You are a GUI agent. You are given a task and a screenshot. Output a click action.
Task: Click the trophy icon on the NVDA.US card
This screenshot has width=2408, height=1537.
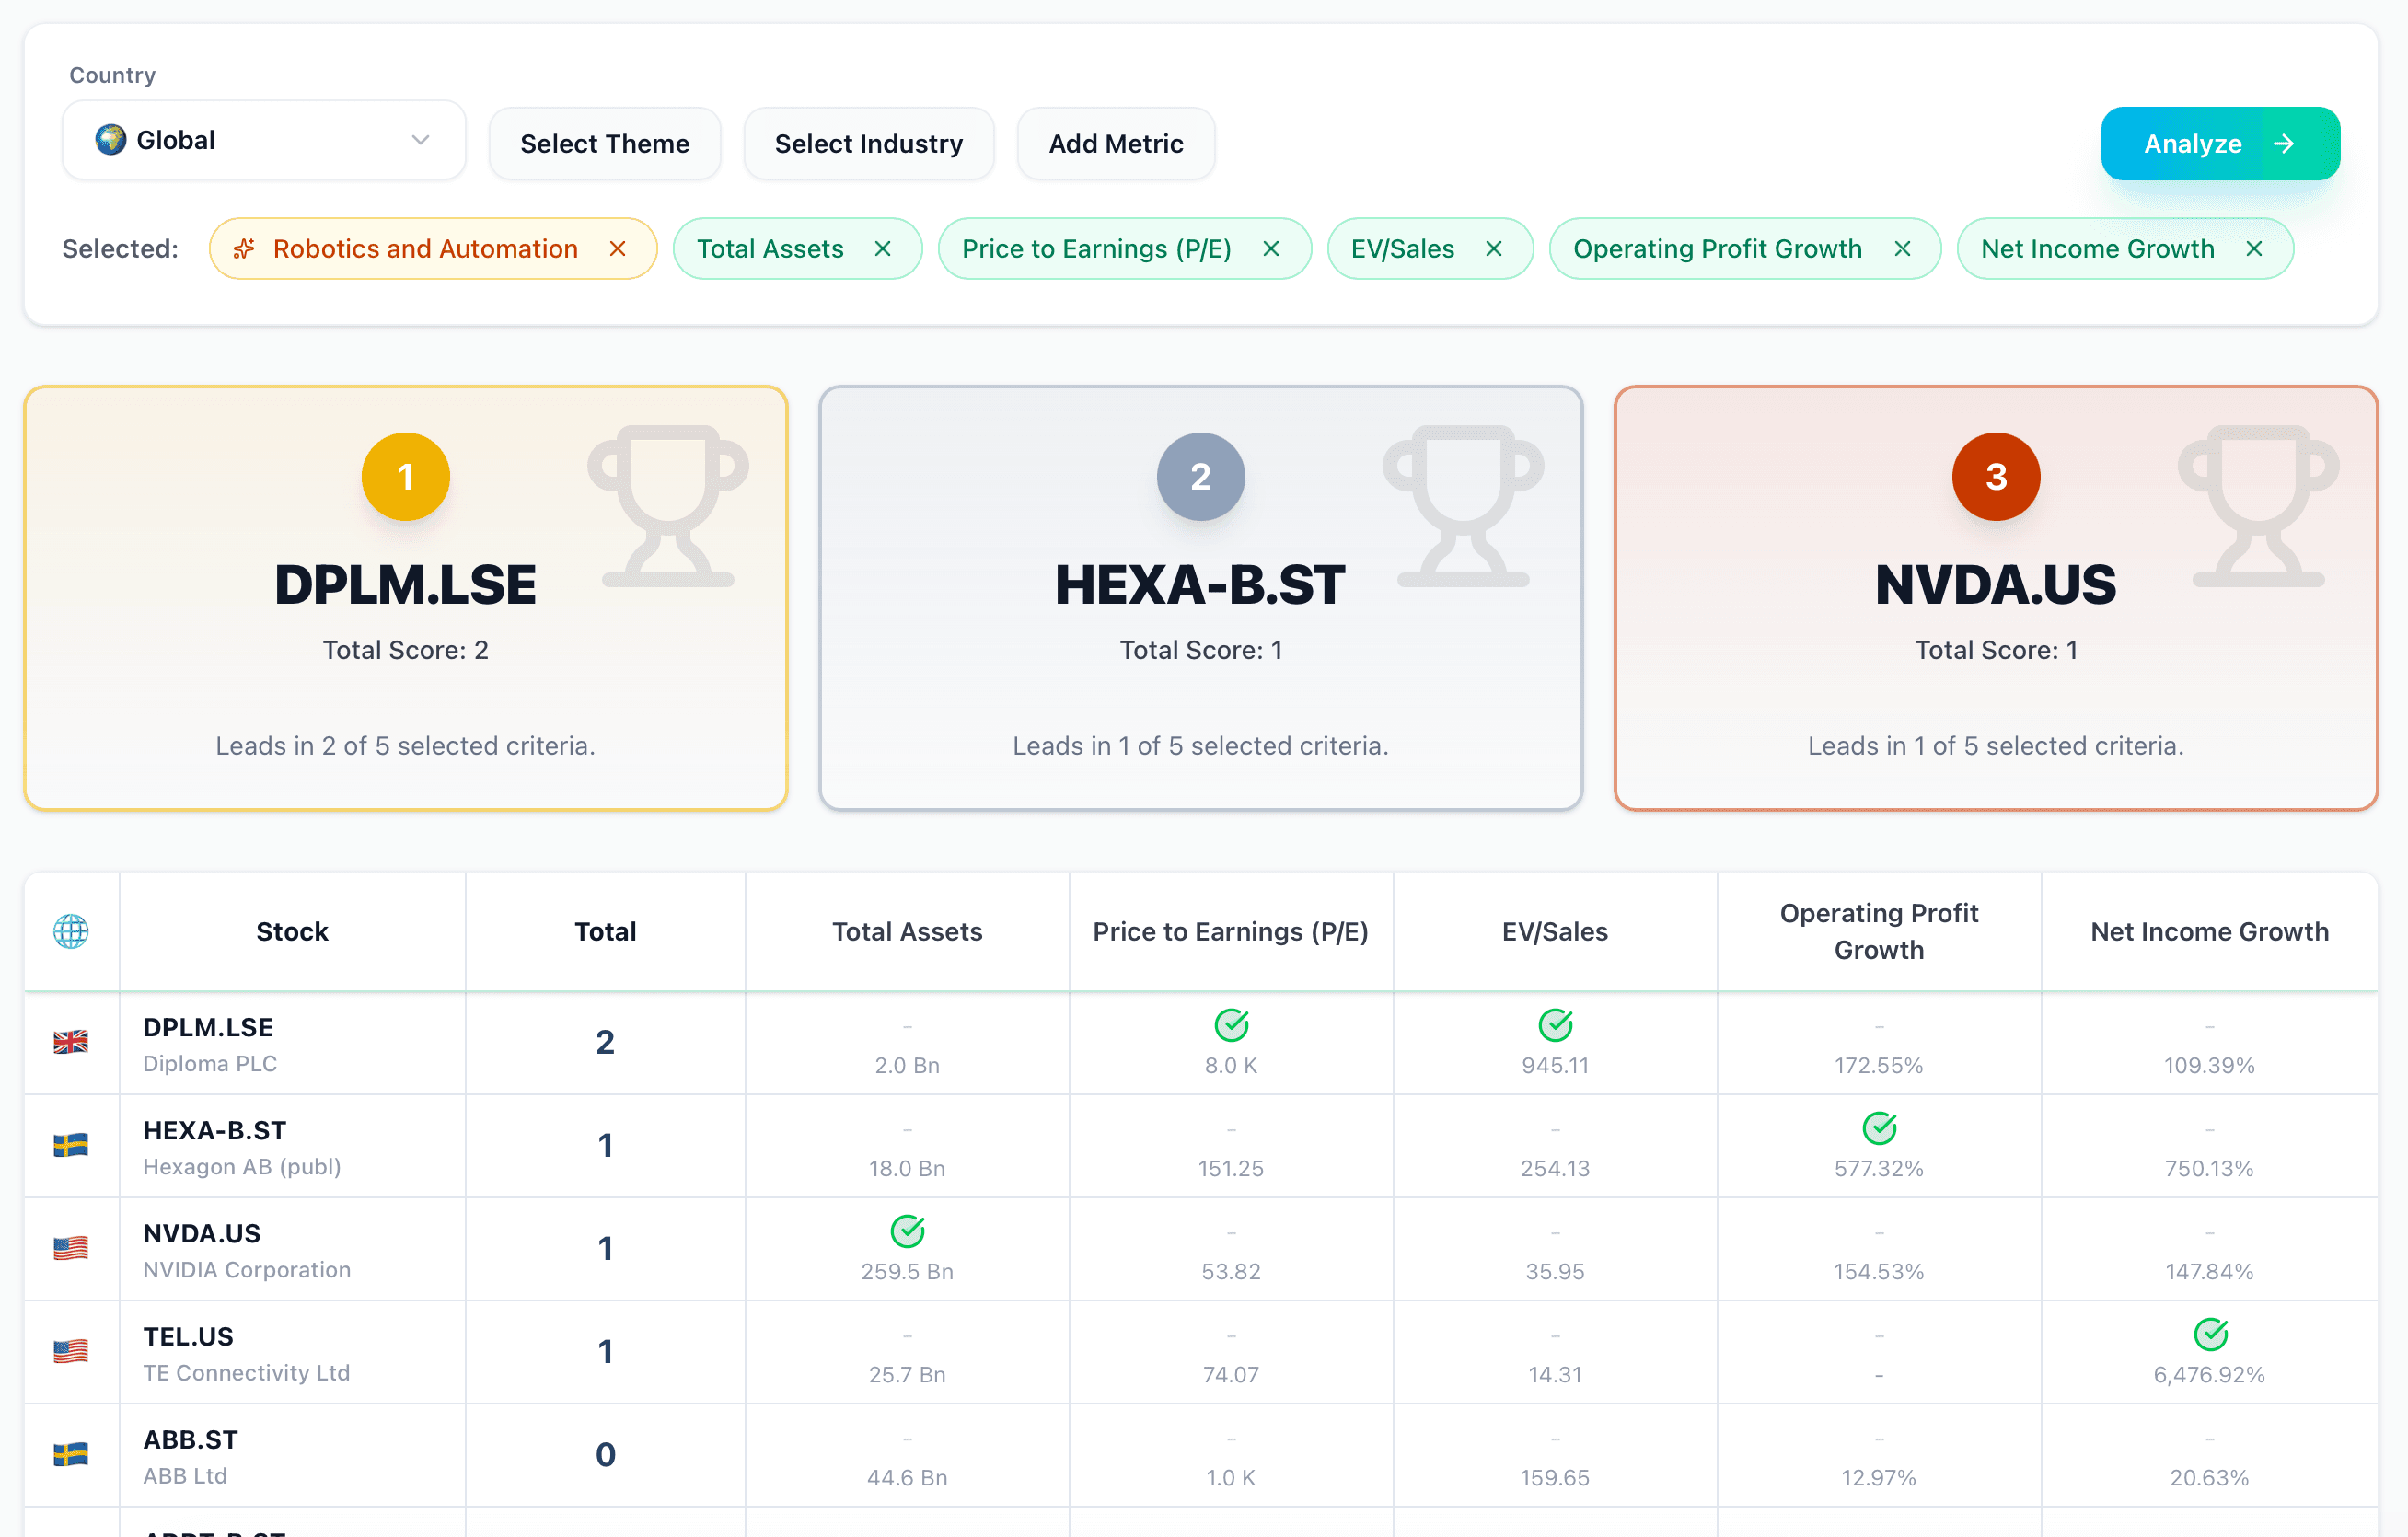[x=2258, y=506]
